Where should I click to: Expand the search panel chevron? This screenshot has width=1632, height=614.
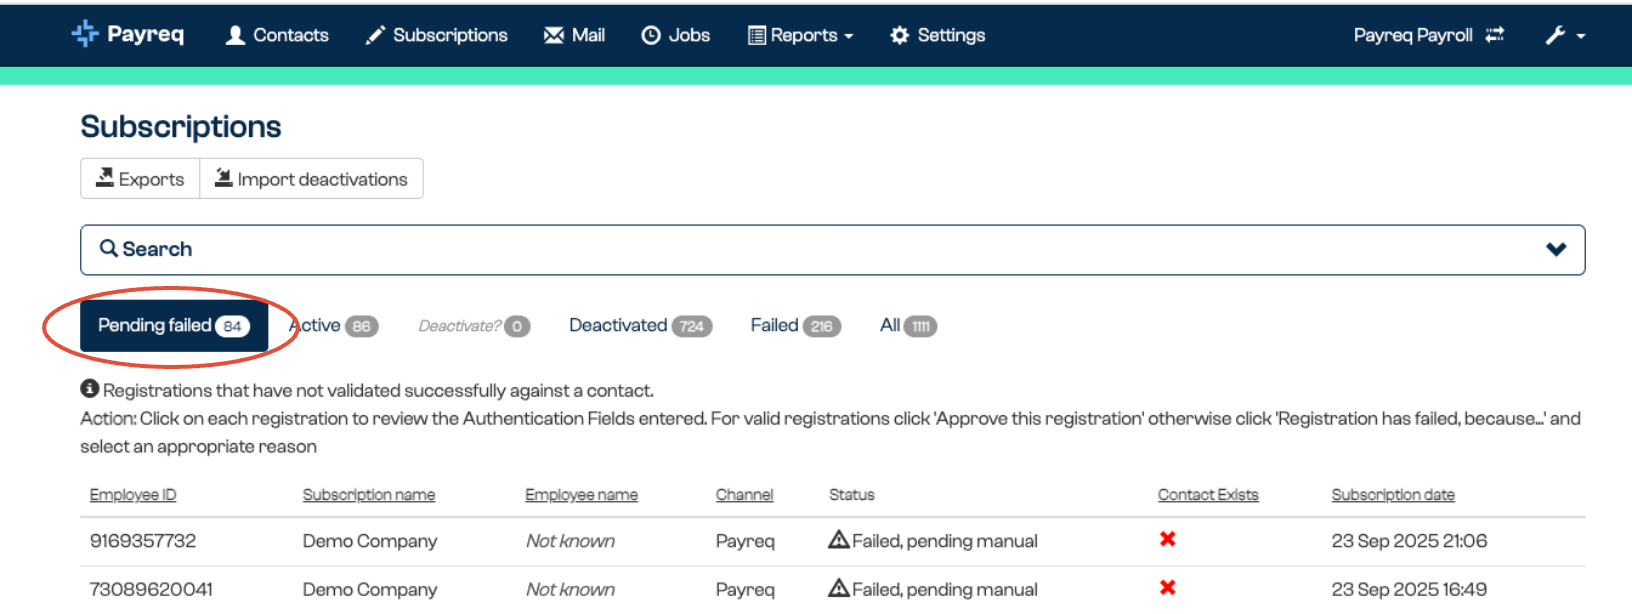click(x=1556, y=249)
